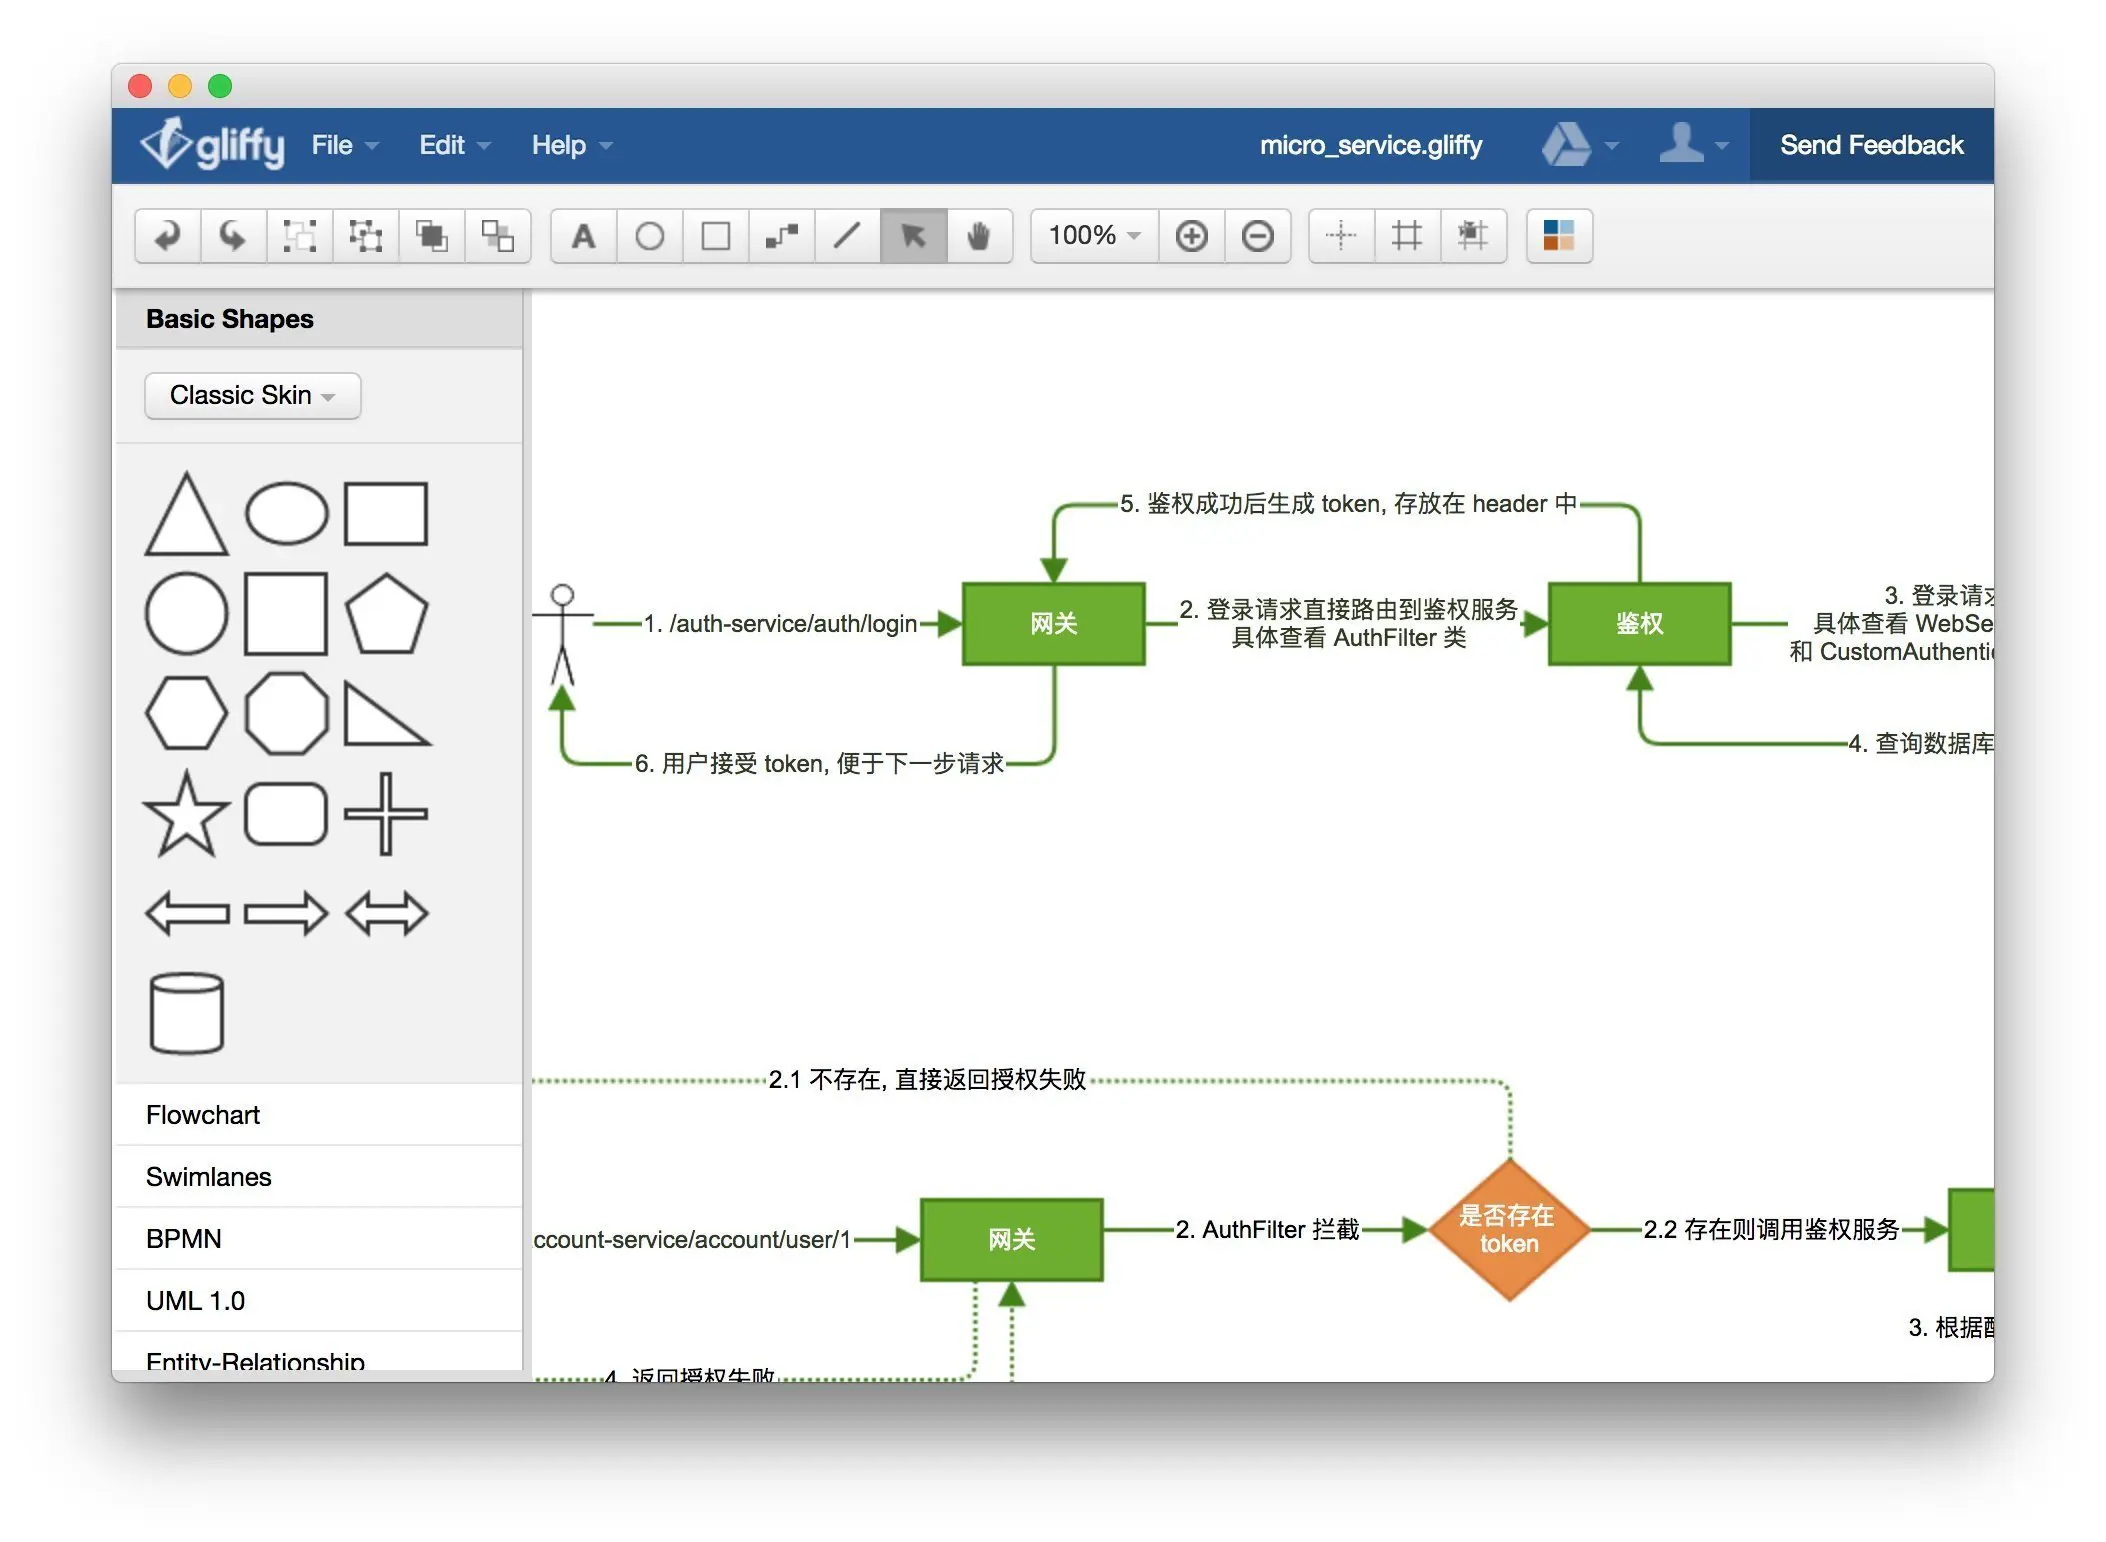The width and height of the screenshot is (2106, 1542).
Task: Click the Zoom In plus icon
Action: click(x=1191, y=236)
